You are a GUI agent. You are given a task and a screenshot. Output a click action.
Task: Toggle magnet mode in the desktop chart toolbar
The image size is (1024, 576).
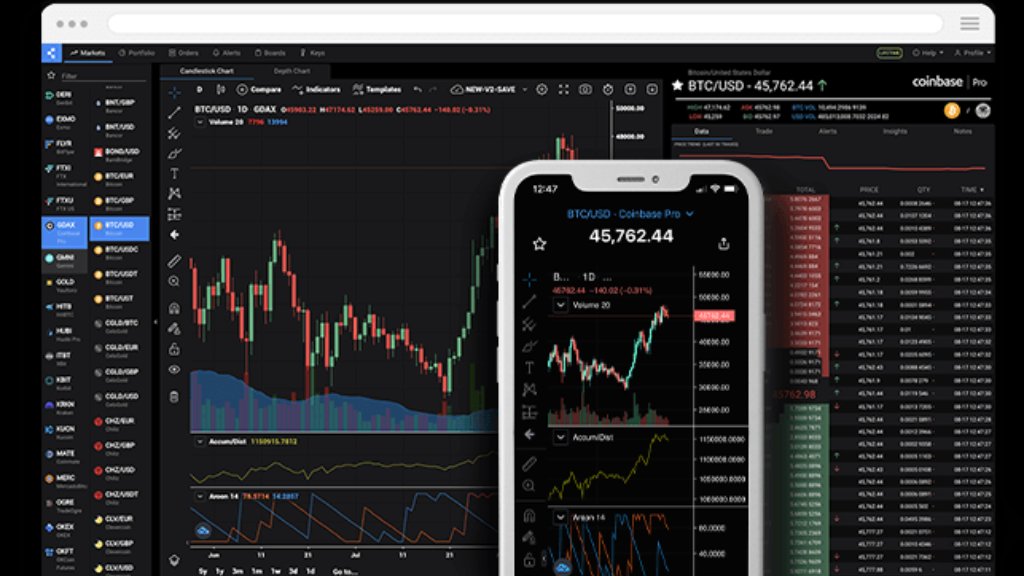pos(174,308)
